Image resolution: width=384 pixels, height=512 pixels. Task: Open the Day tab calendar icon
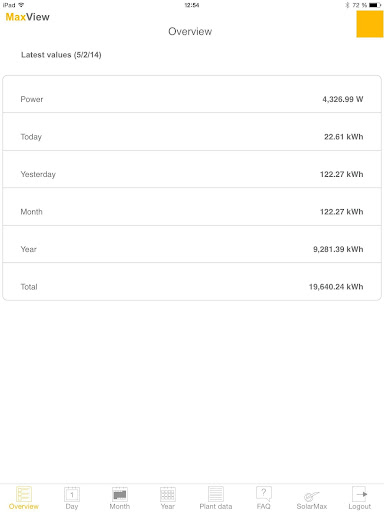pyautogui.click(x=72, y=494)
